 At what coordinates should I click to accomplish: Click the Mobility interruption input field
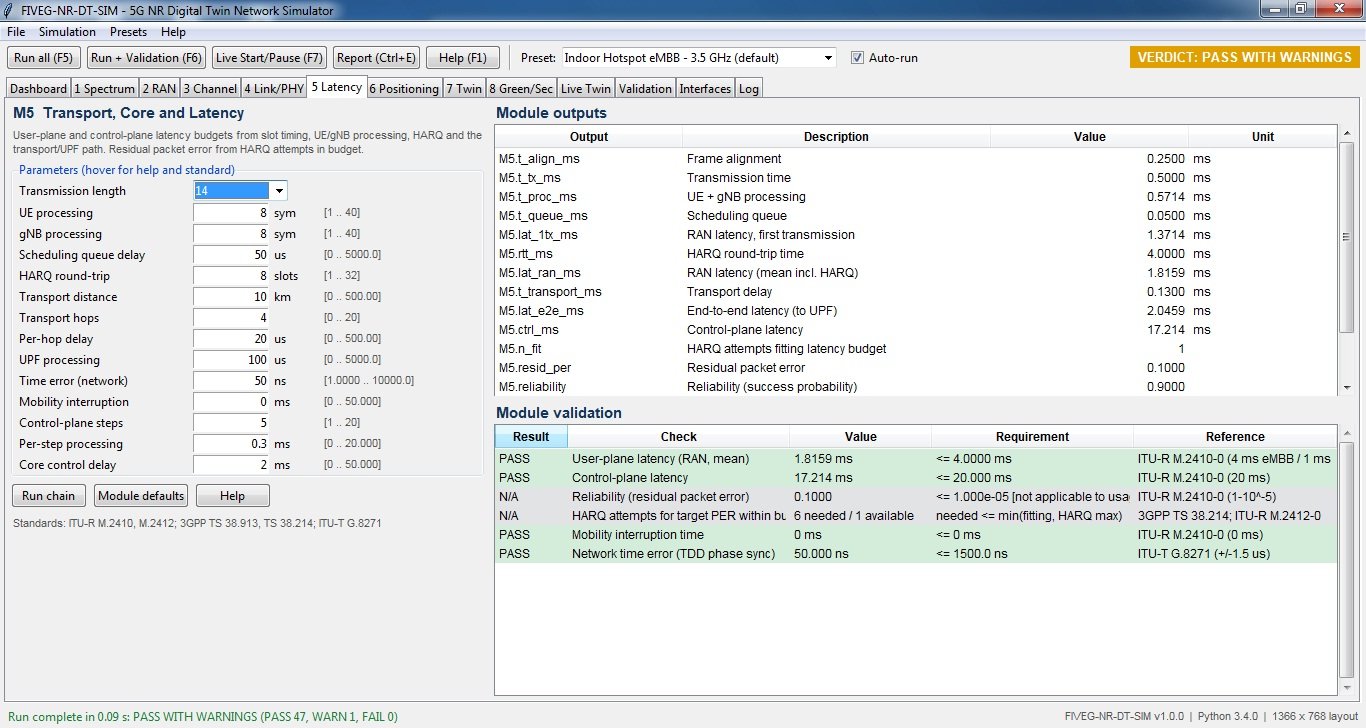coord(231,401)
